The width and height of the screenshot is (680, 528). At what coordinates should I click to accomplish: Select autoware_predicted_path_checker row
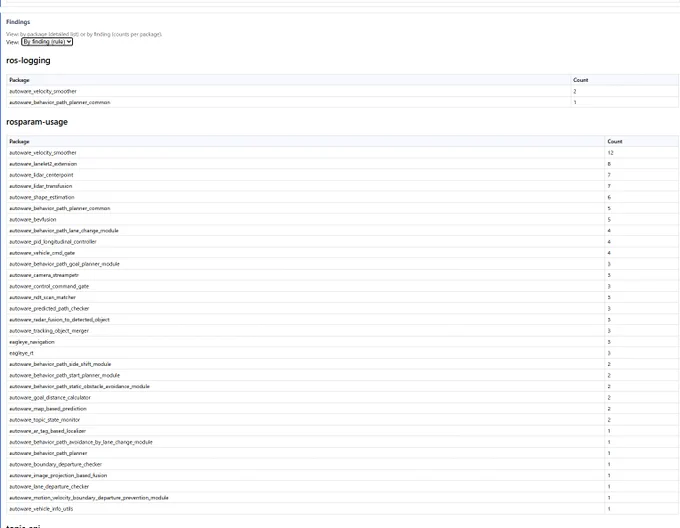tap(343, 309)
